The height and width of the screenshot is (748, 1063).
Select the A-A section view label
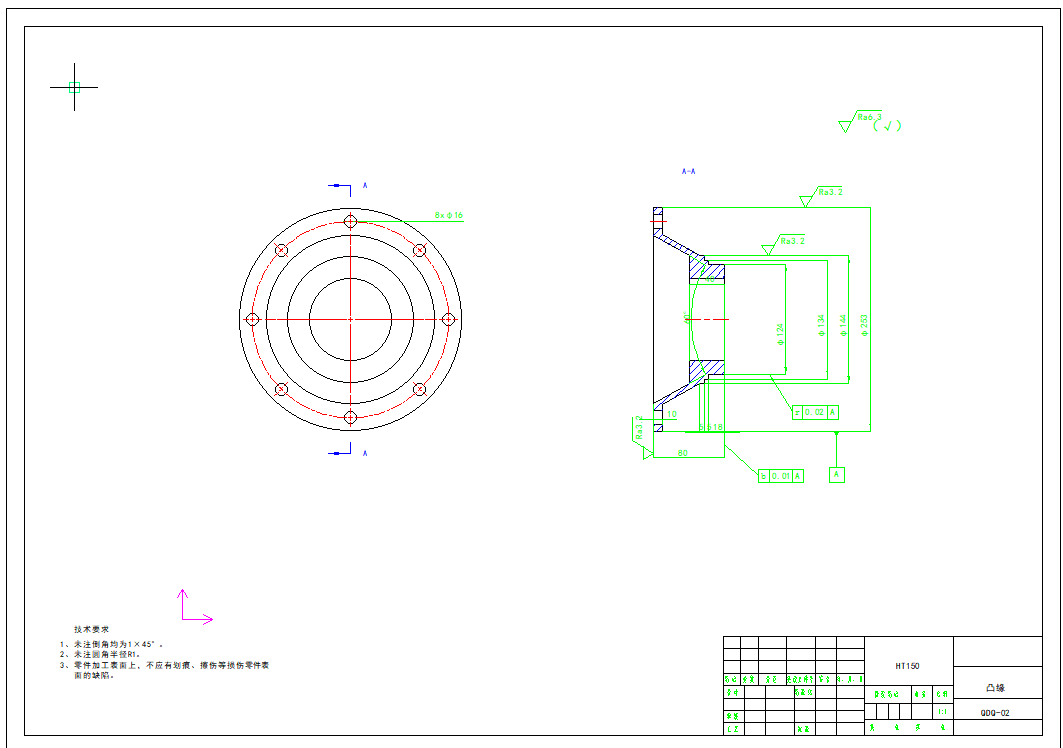tap(688, 172)
